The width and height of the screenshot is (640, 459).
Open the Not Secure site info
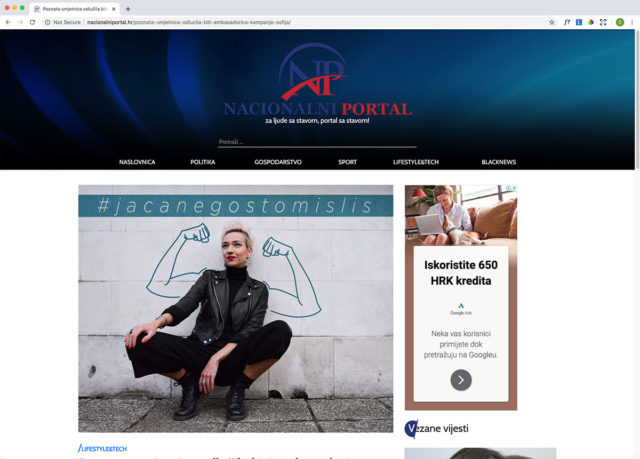click(x=63, y=22)
